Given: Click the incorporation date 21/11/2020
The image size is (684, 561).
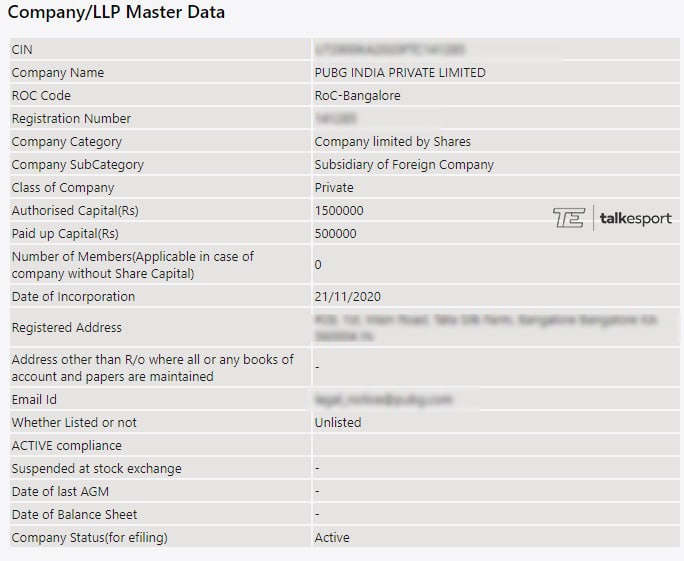Looking at the screenshot, I should (347, 297).
